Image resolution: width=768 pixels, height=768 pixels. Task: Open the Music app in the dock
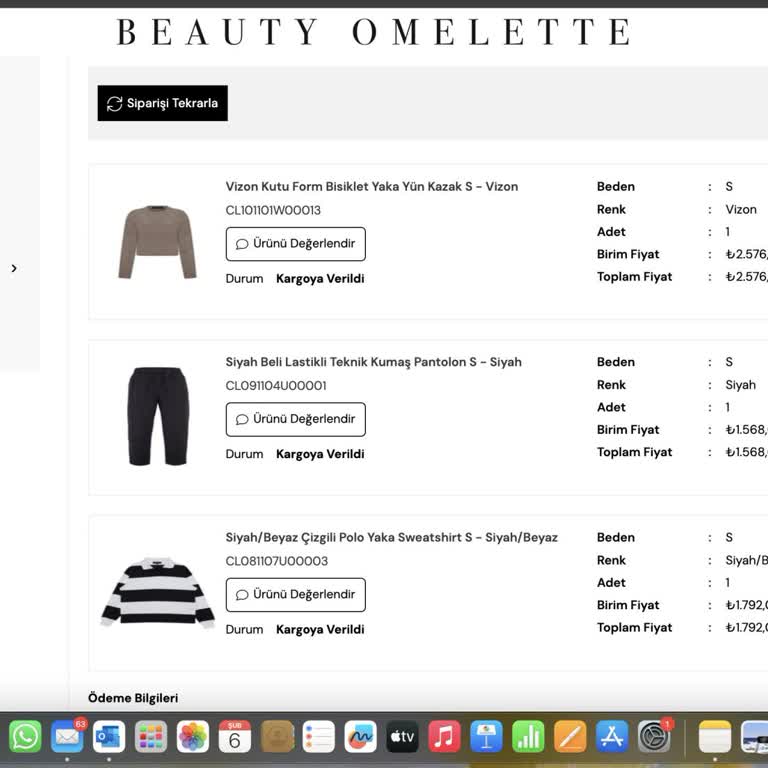[x=444, y=736]
